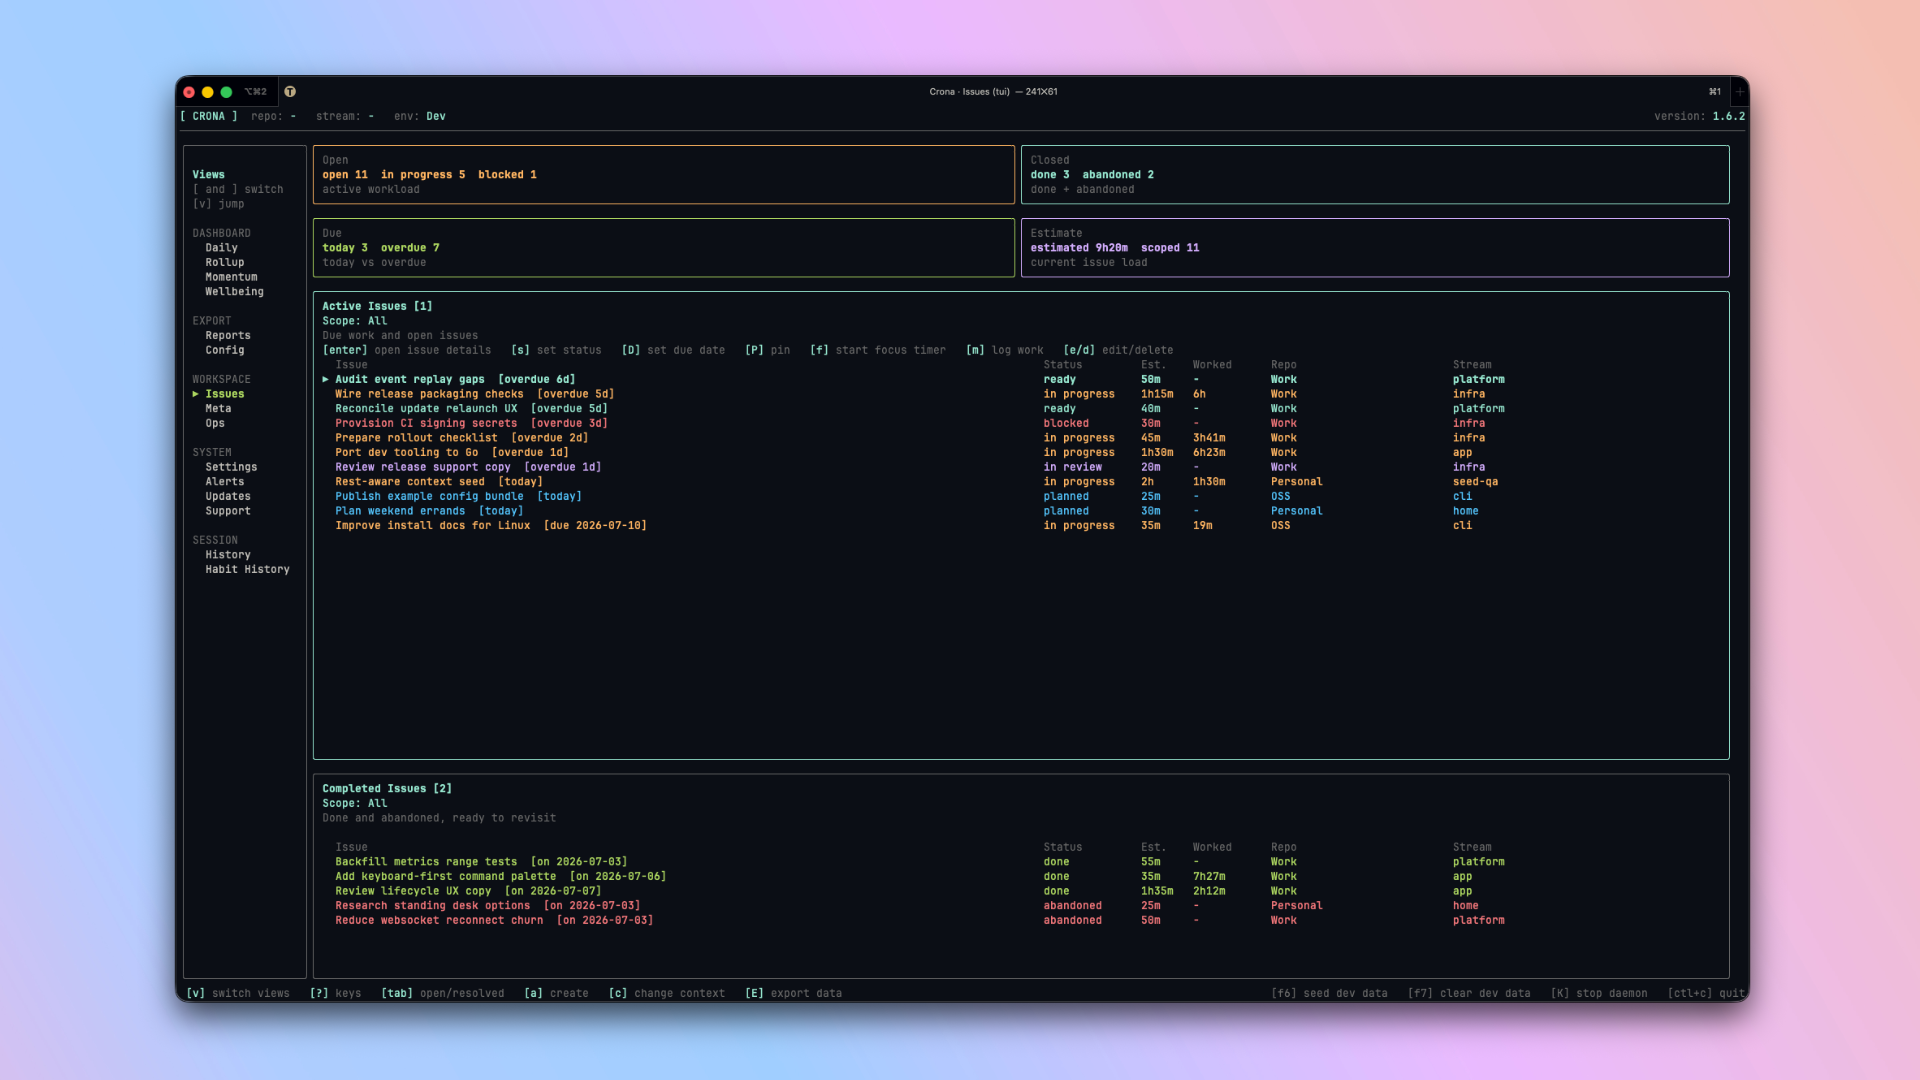Screen dimensions: 1920x1080
Task: Click the [c] change context shortcut
Action: coord(667,994)
